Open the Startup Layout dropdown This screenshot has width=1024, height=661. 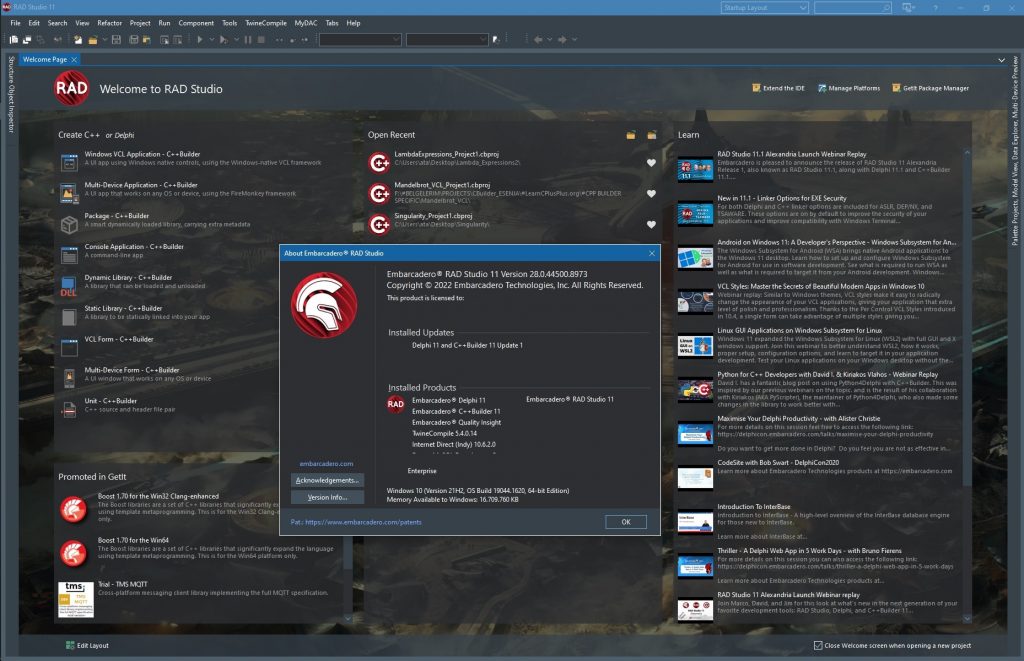tap(765, 8)
